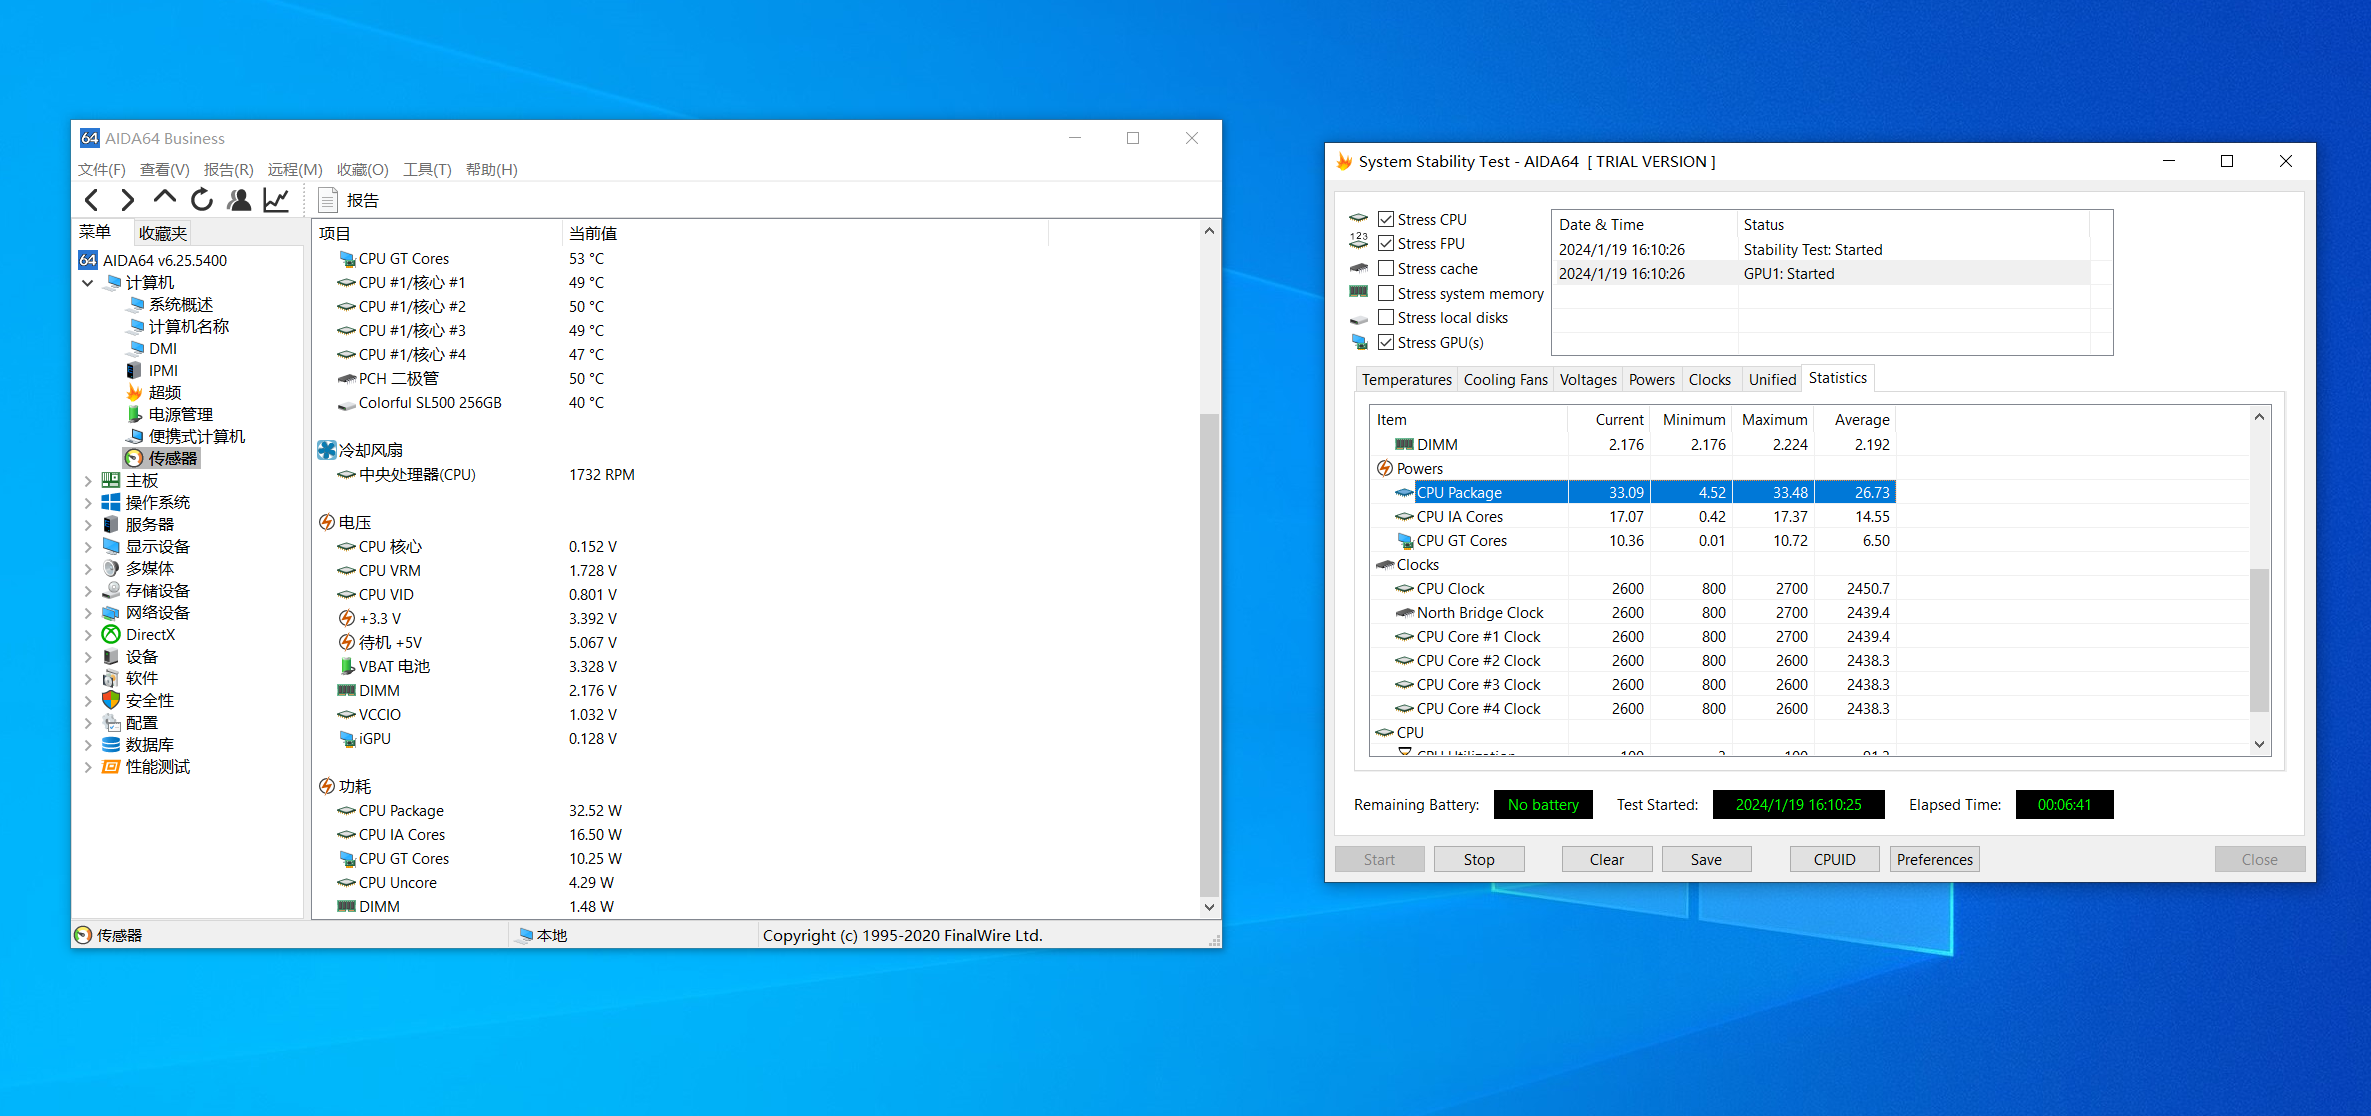The width and height of the screenshot is (2371, 1116).
Task: Click the Stop button in stability test
Action: click(1479, 860)
